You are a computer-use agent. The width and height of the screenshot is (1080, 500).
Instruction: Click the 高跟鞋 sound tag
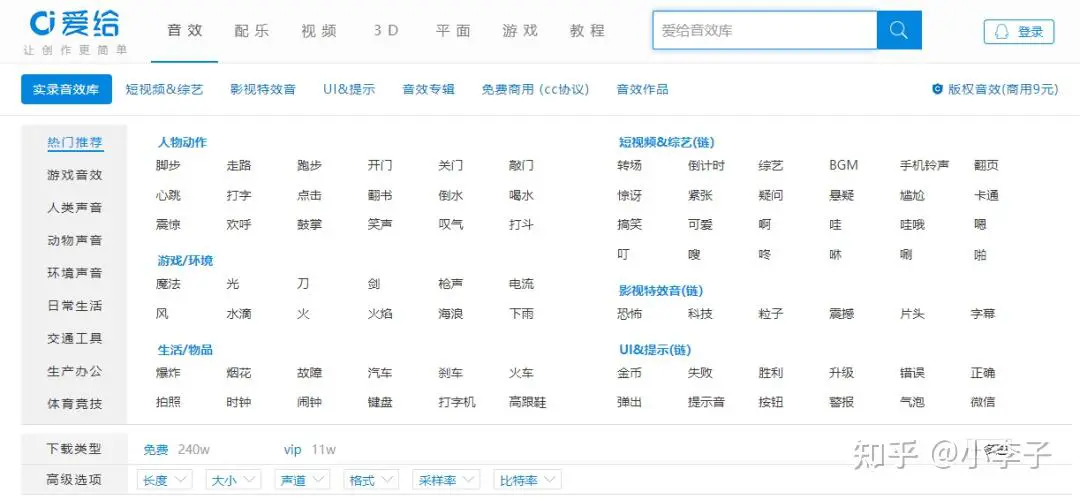528,402
